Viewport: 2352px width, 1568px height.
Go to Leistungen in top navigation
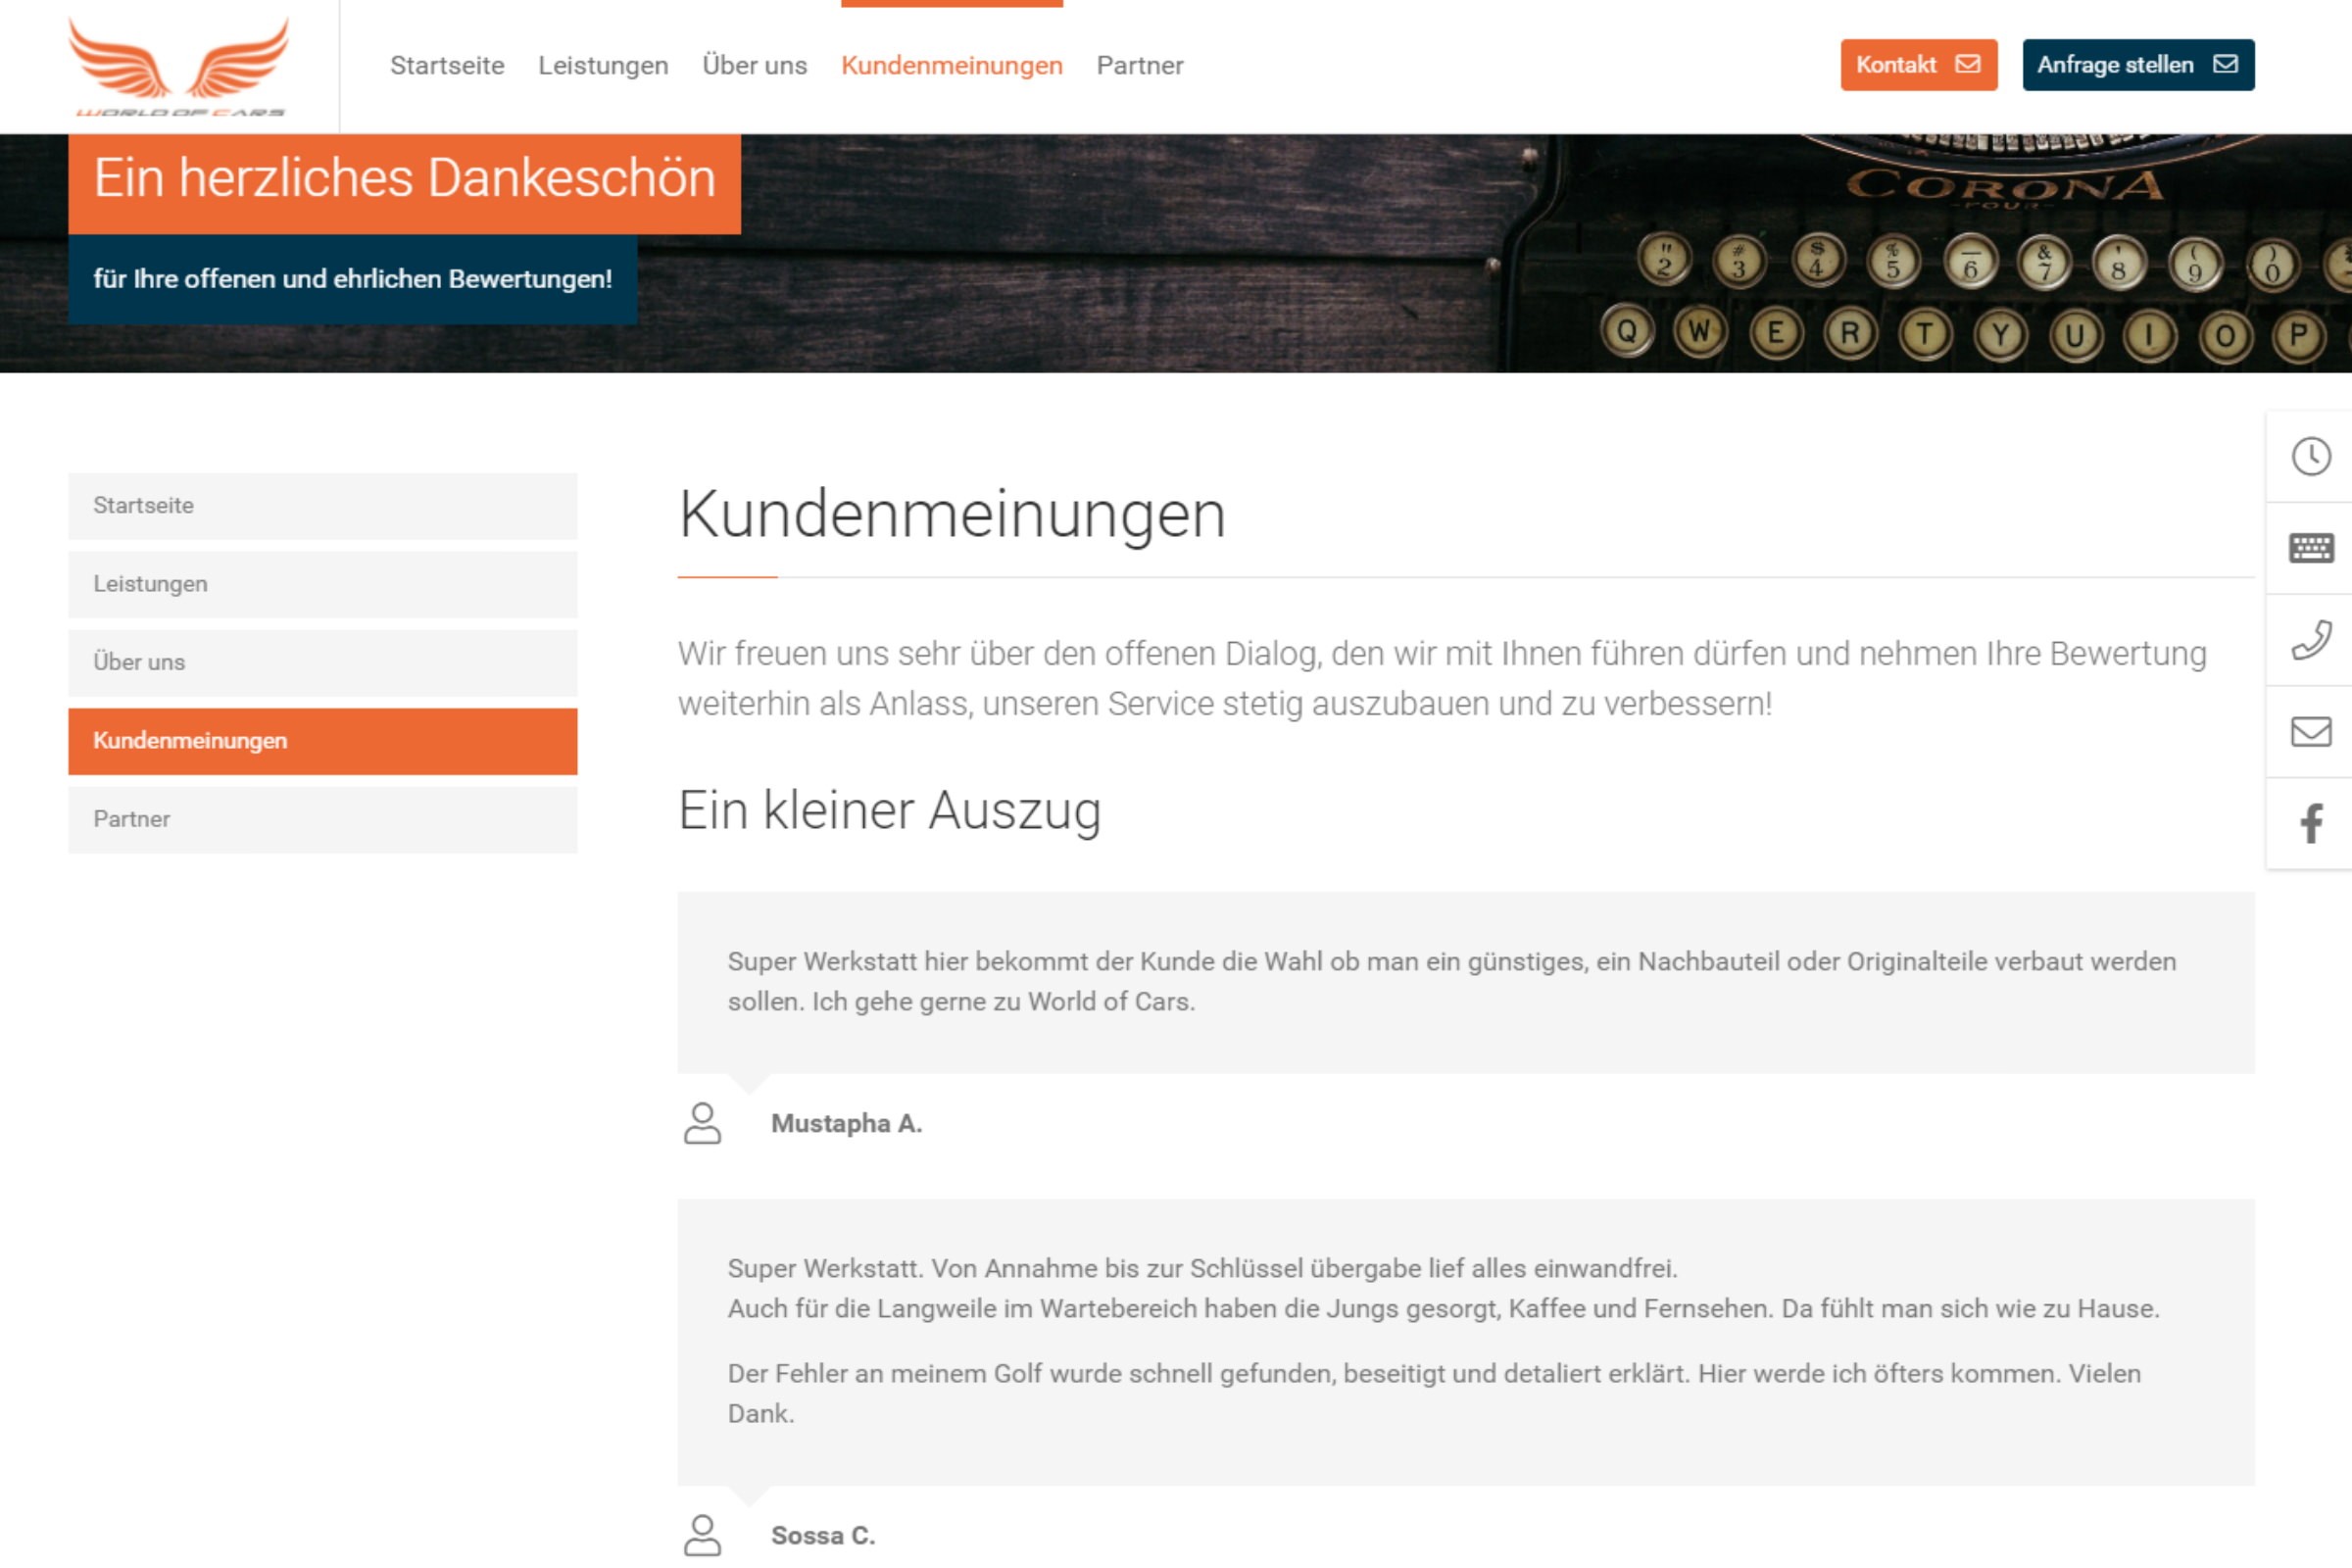[603, 66]
